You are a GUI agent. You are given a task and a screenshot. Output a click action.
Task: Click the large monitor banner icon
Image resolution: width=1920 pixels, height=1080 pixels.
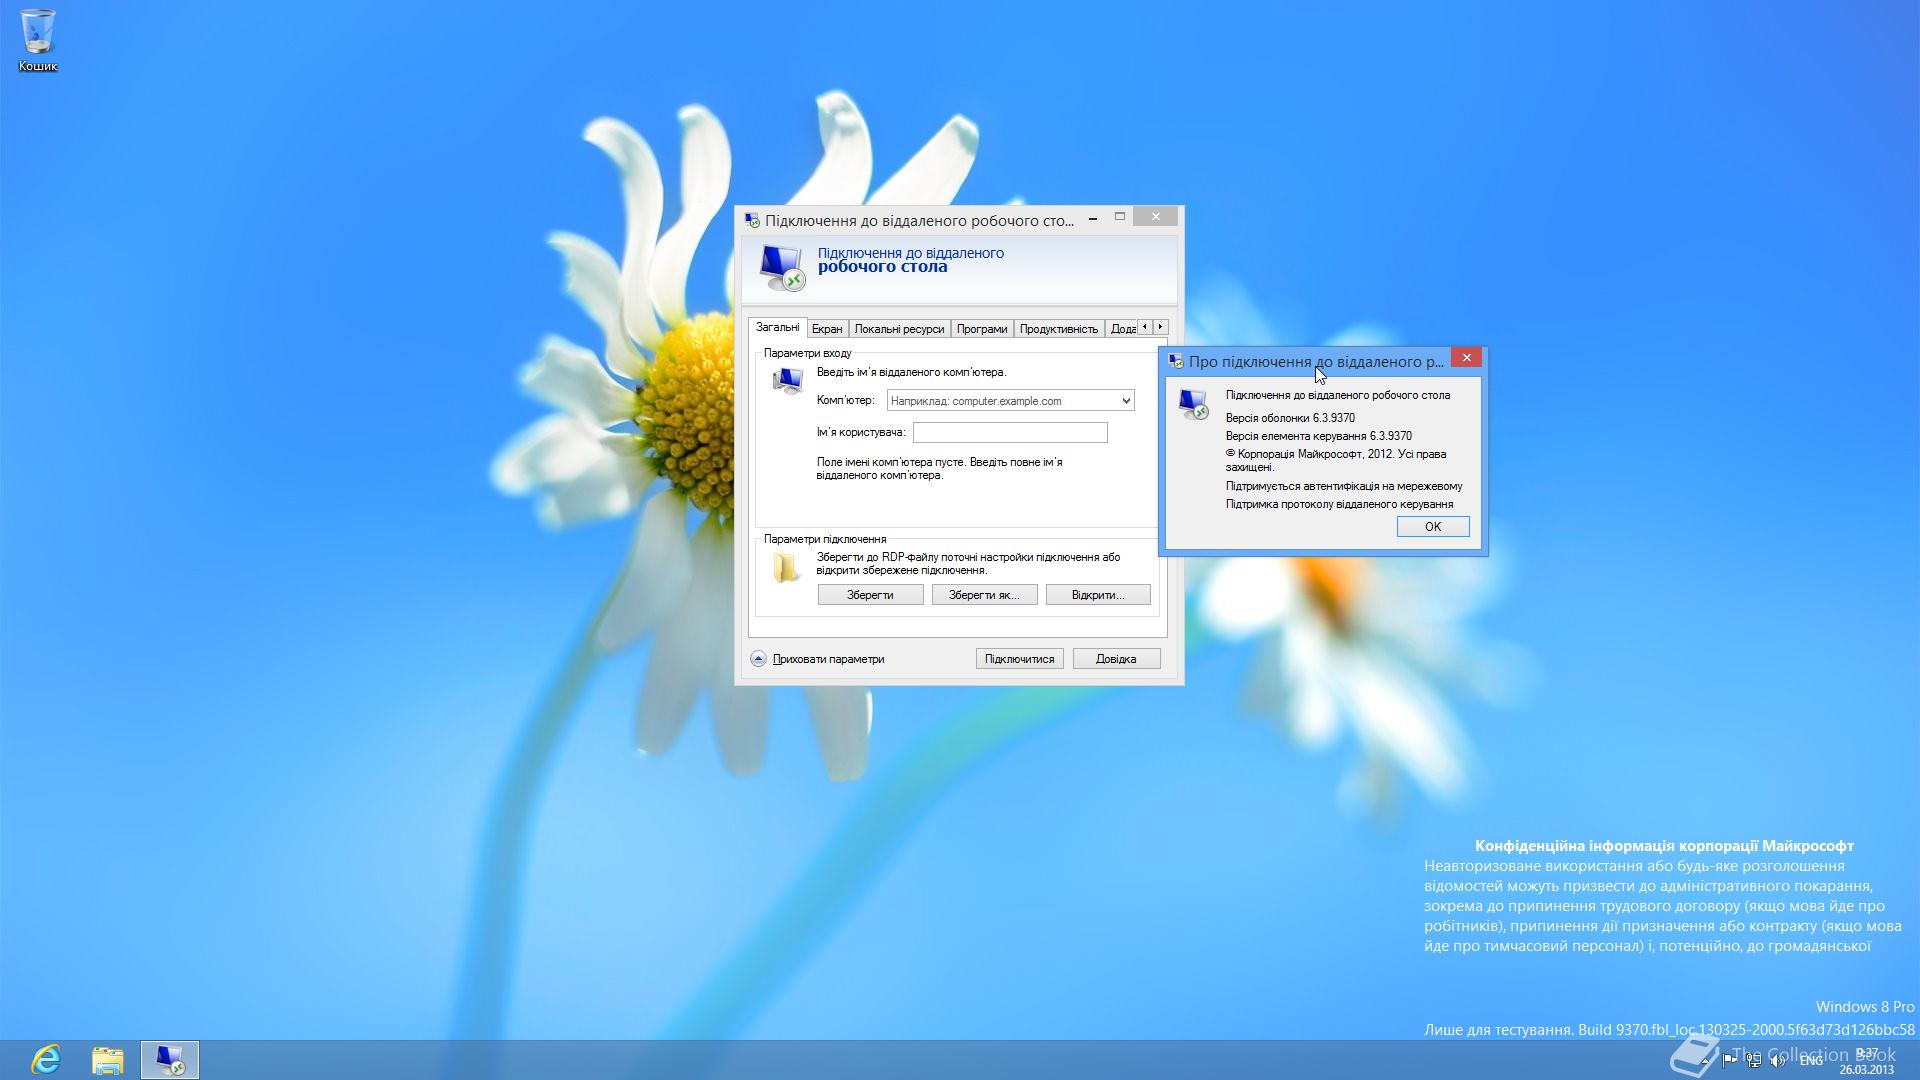pyautogui.click(x=781, y=266)
